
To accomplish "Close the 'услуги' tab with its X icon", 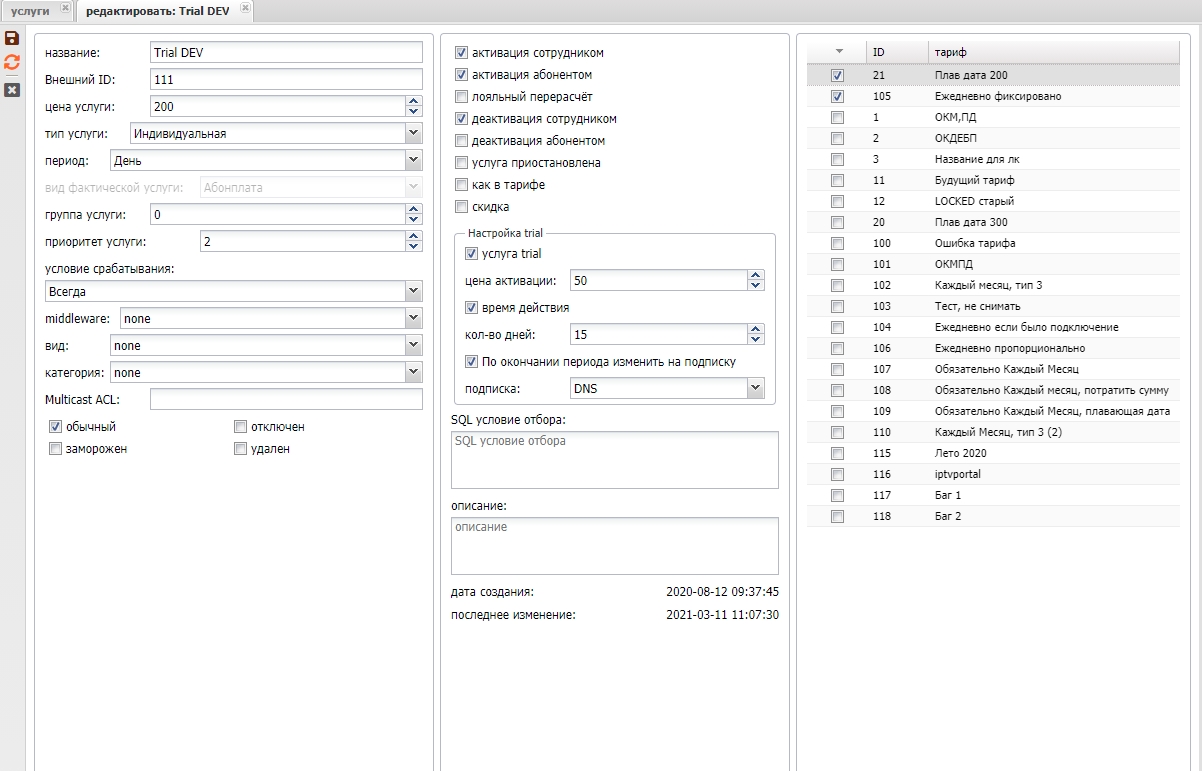I will click(65, 8).
